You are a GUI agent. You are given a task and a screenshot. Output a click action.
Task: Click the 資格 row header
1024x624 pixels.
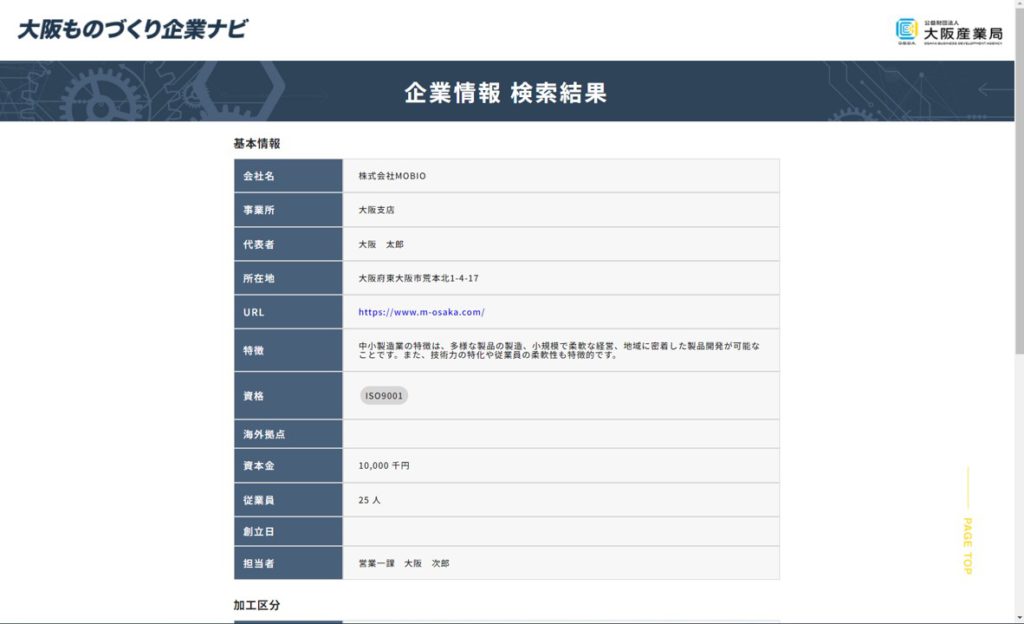(288, 396)
